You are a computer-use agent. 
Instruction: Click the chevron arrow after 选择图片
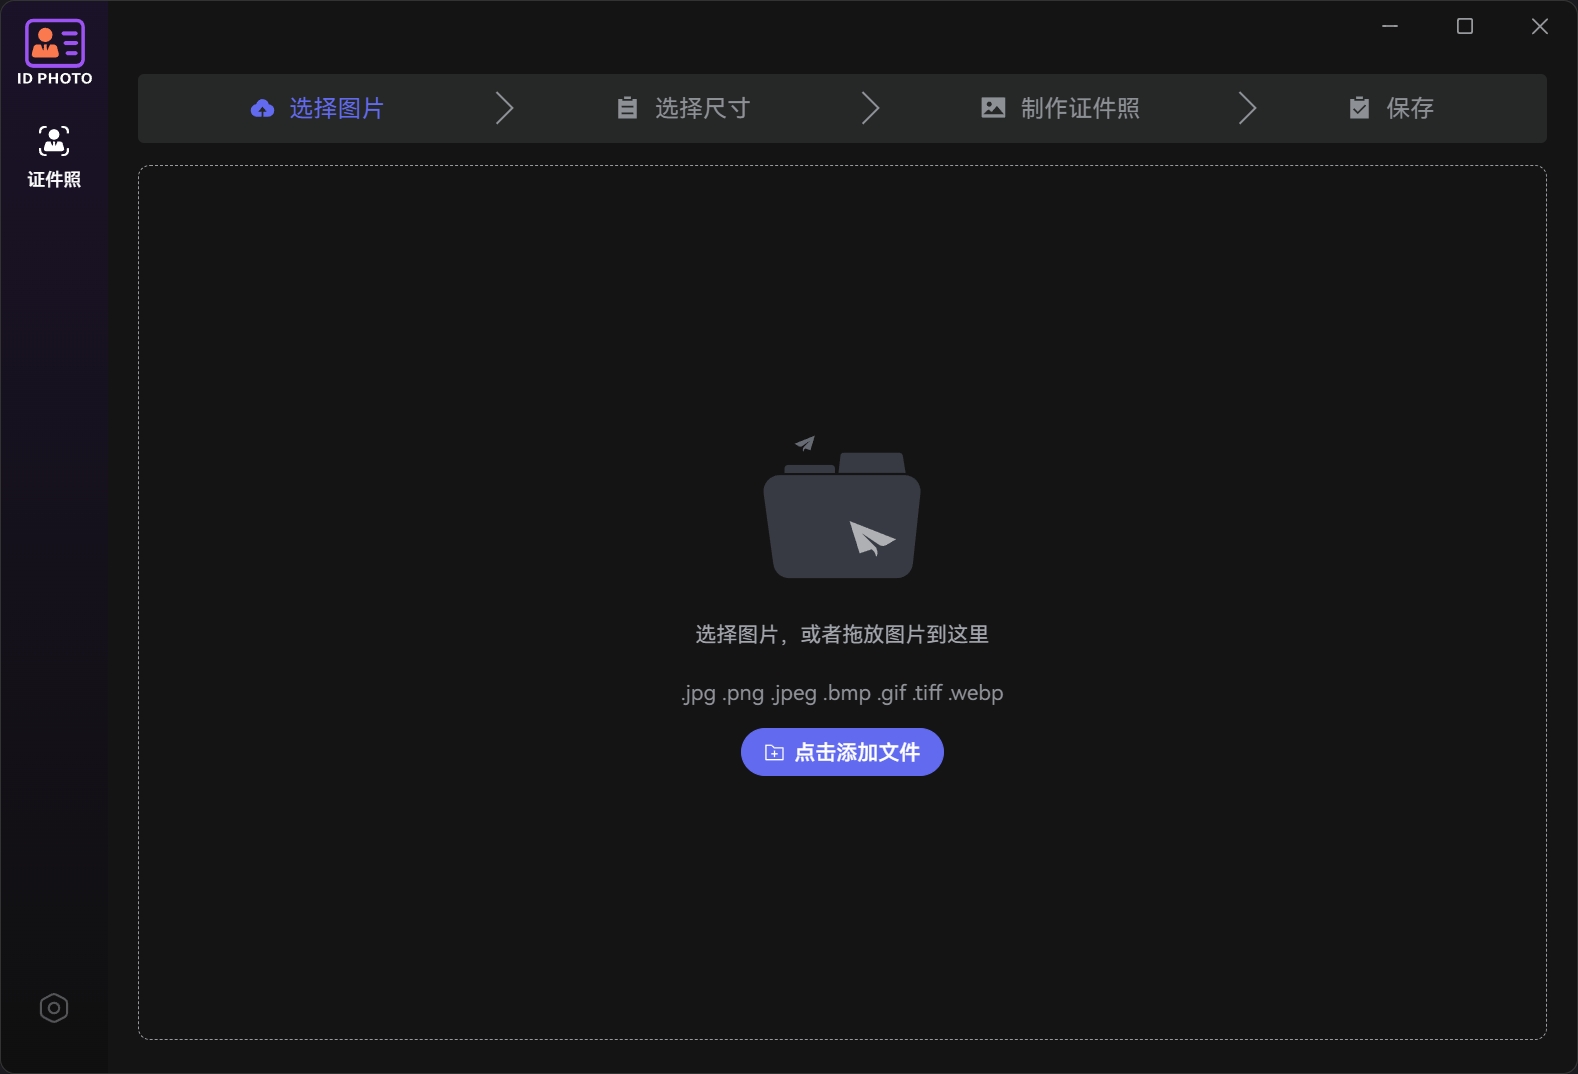coord(505,108)
